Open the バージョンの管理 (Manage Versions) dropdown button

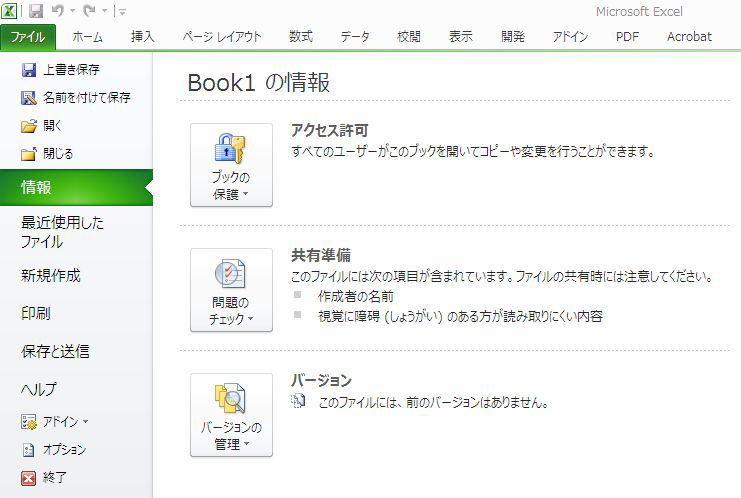231,415
